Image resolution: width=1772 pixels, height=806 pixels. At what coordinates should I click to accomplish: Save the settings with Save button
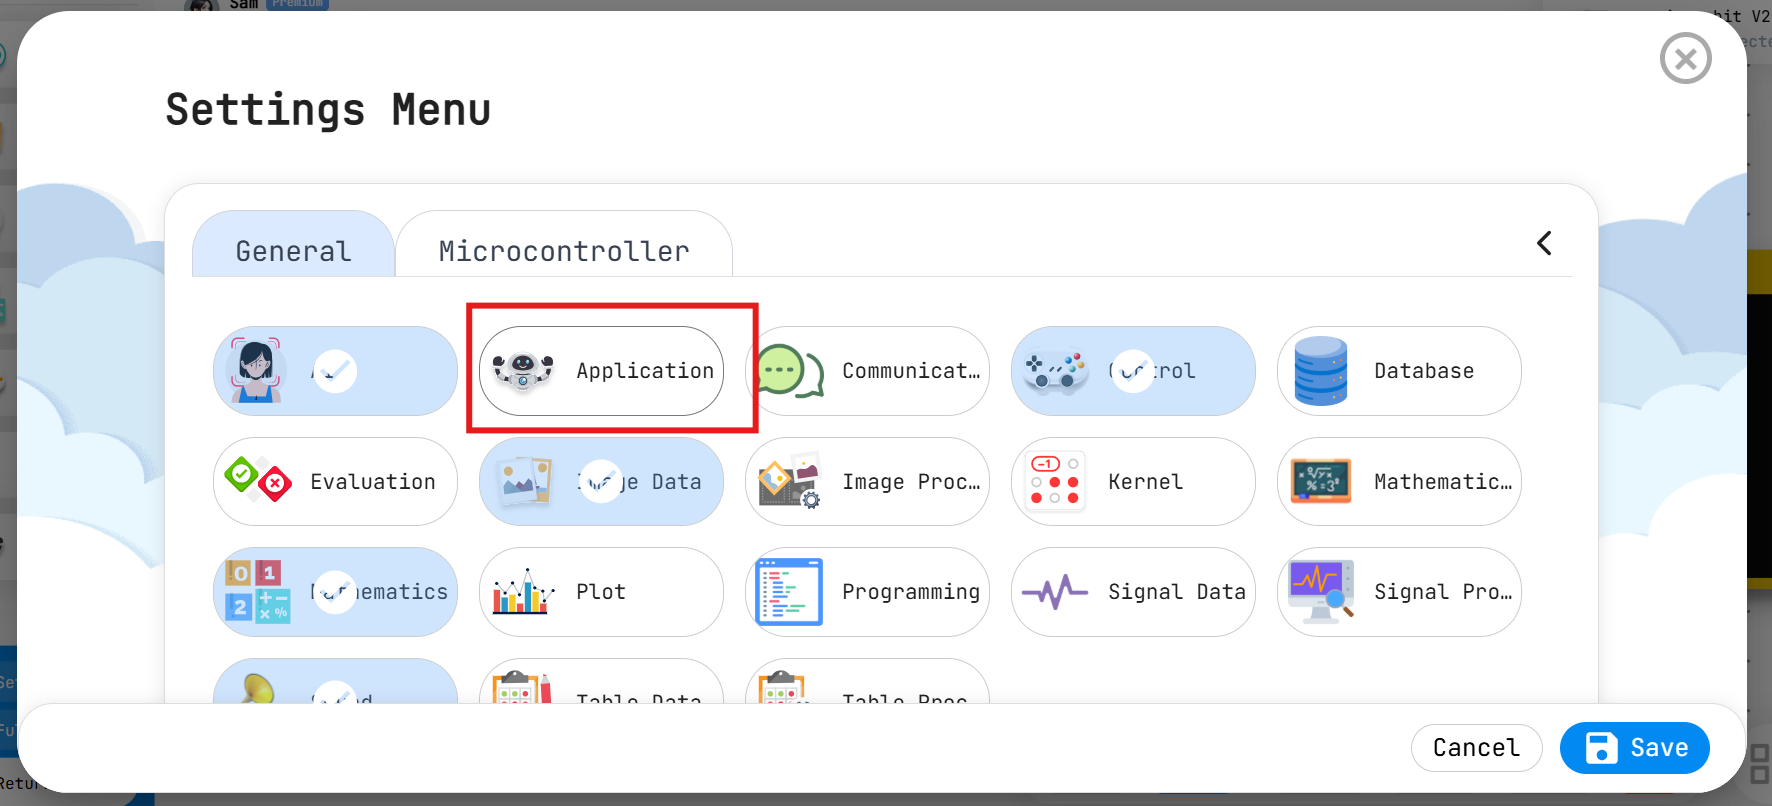[x=1634, y=748]
